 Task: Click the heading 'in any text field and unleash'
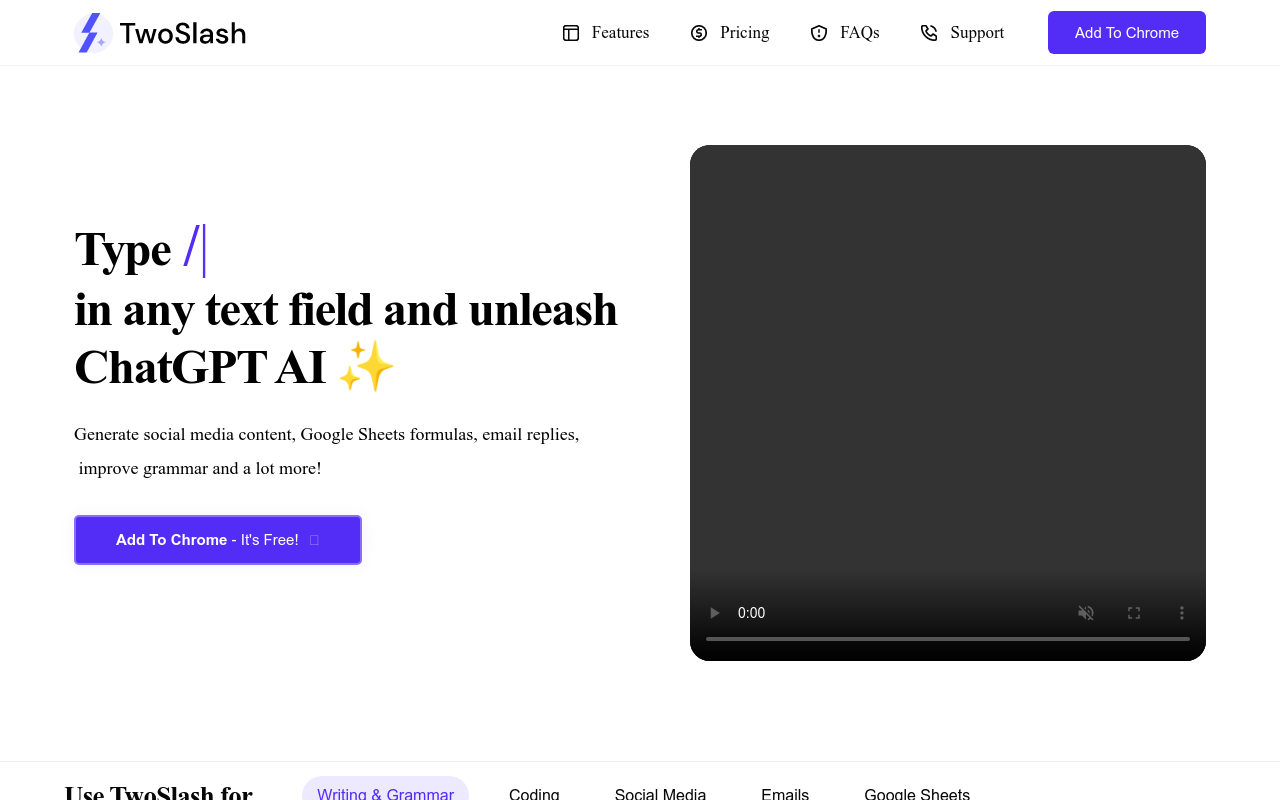pyautogui.click(x=346, y=310)
